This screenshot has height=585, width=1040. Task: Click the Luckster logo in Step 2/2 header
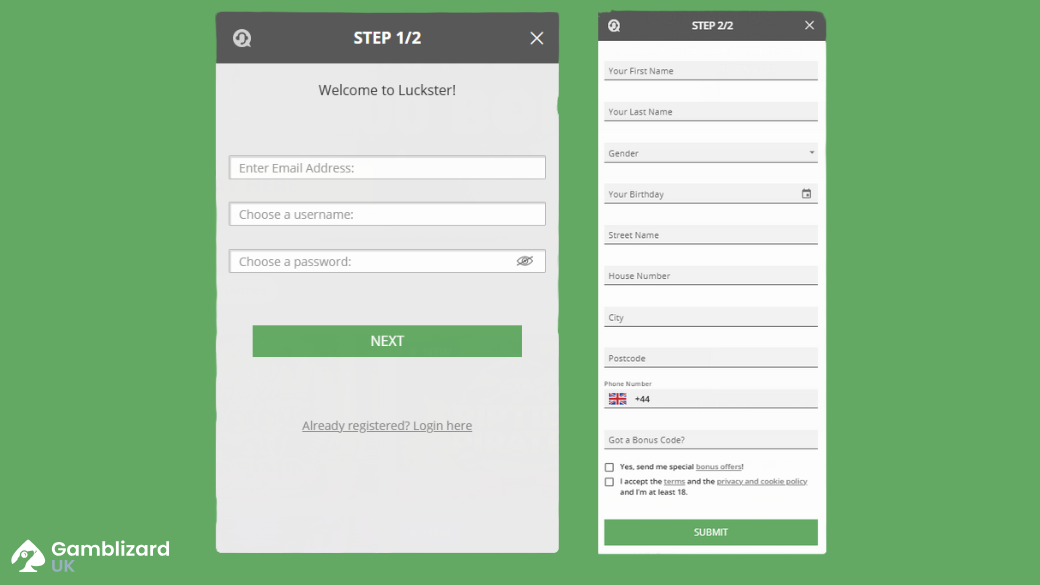coord(614,26)
